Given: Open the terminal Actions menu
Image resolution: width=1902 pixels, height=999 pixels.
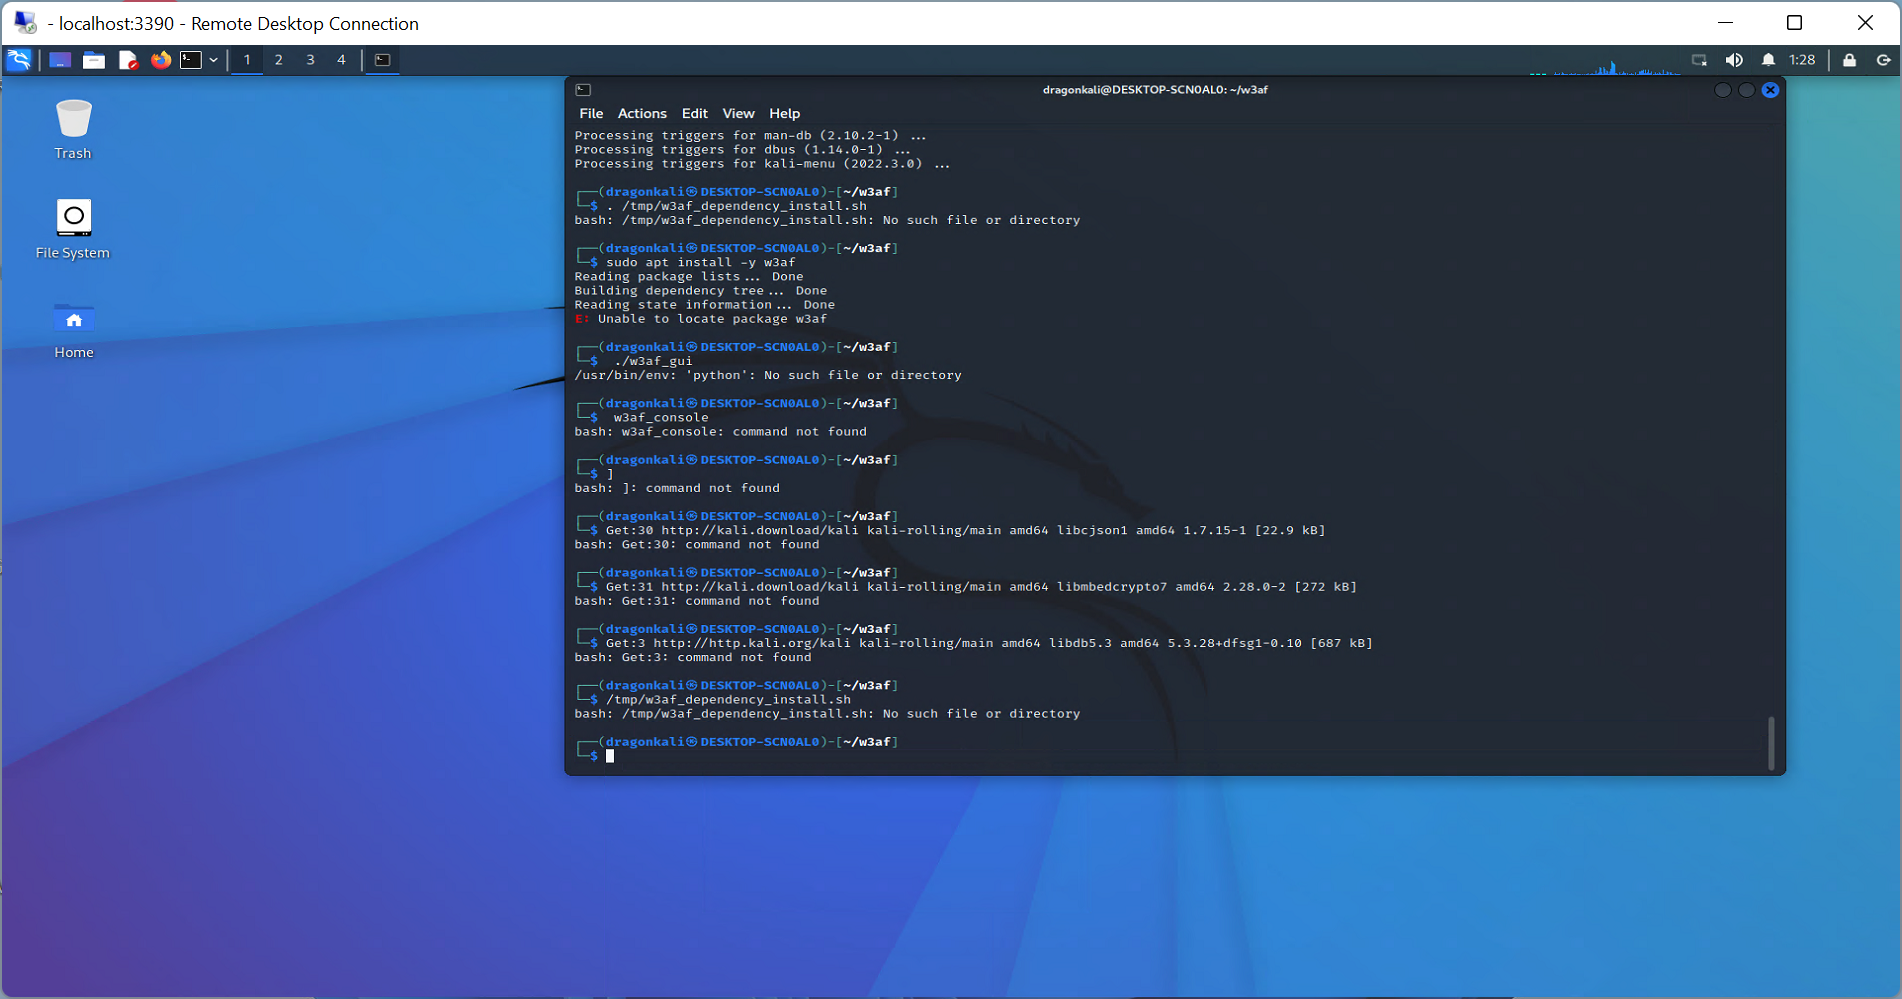Looking at the screenshot, I should [642, 113].
